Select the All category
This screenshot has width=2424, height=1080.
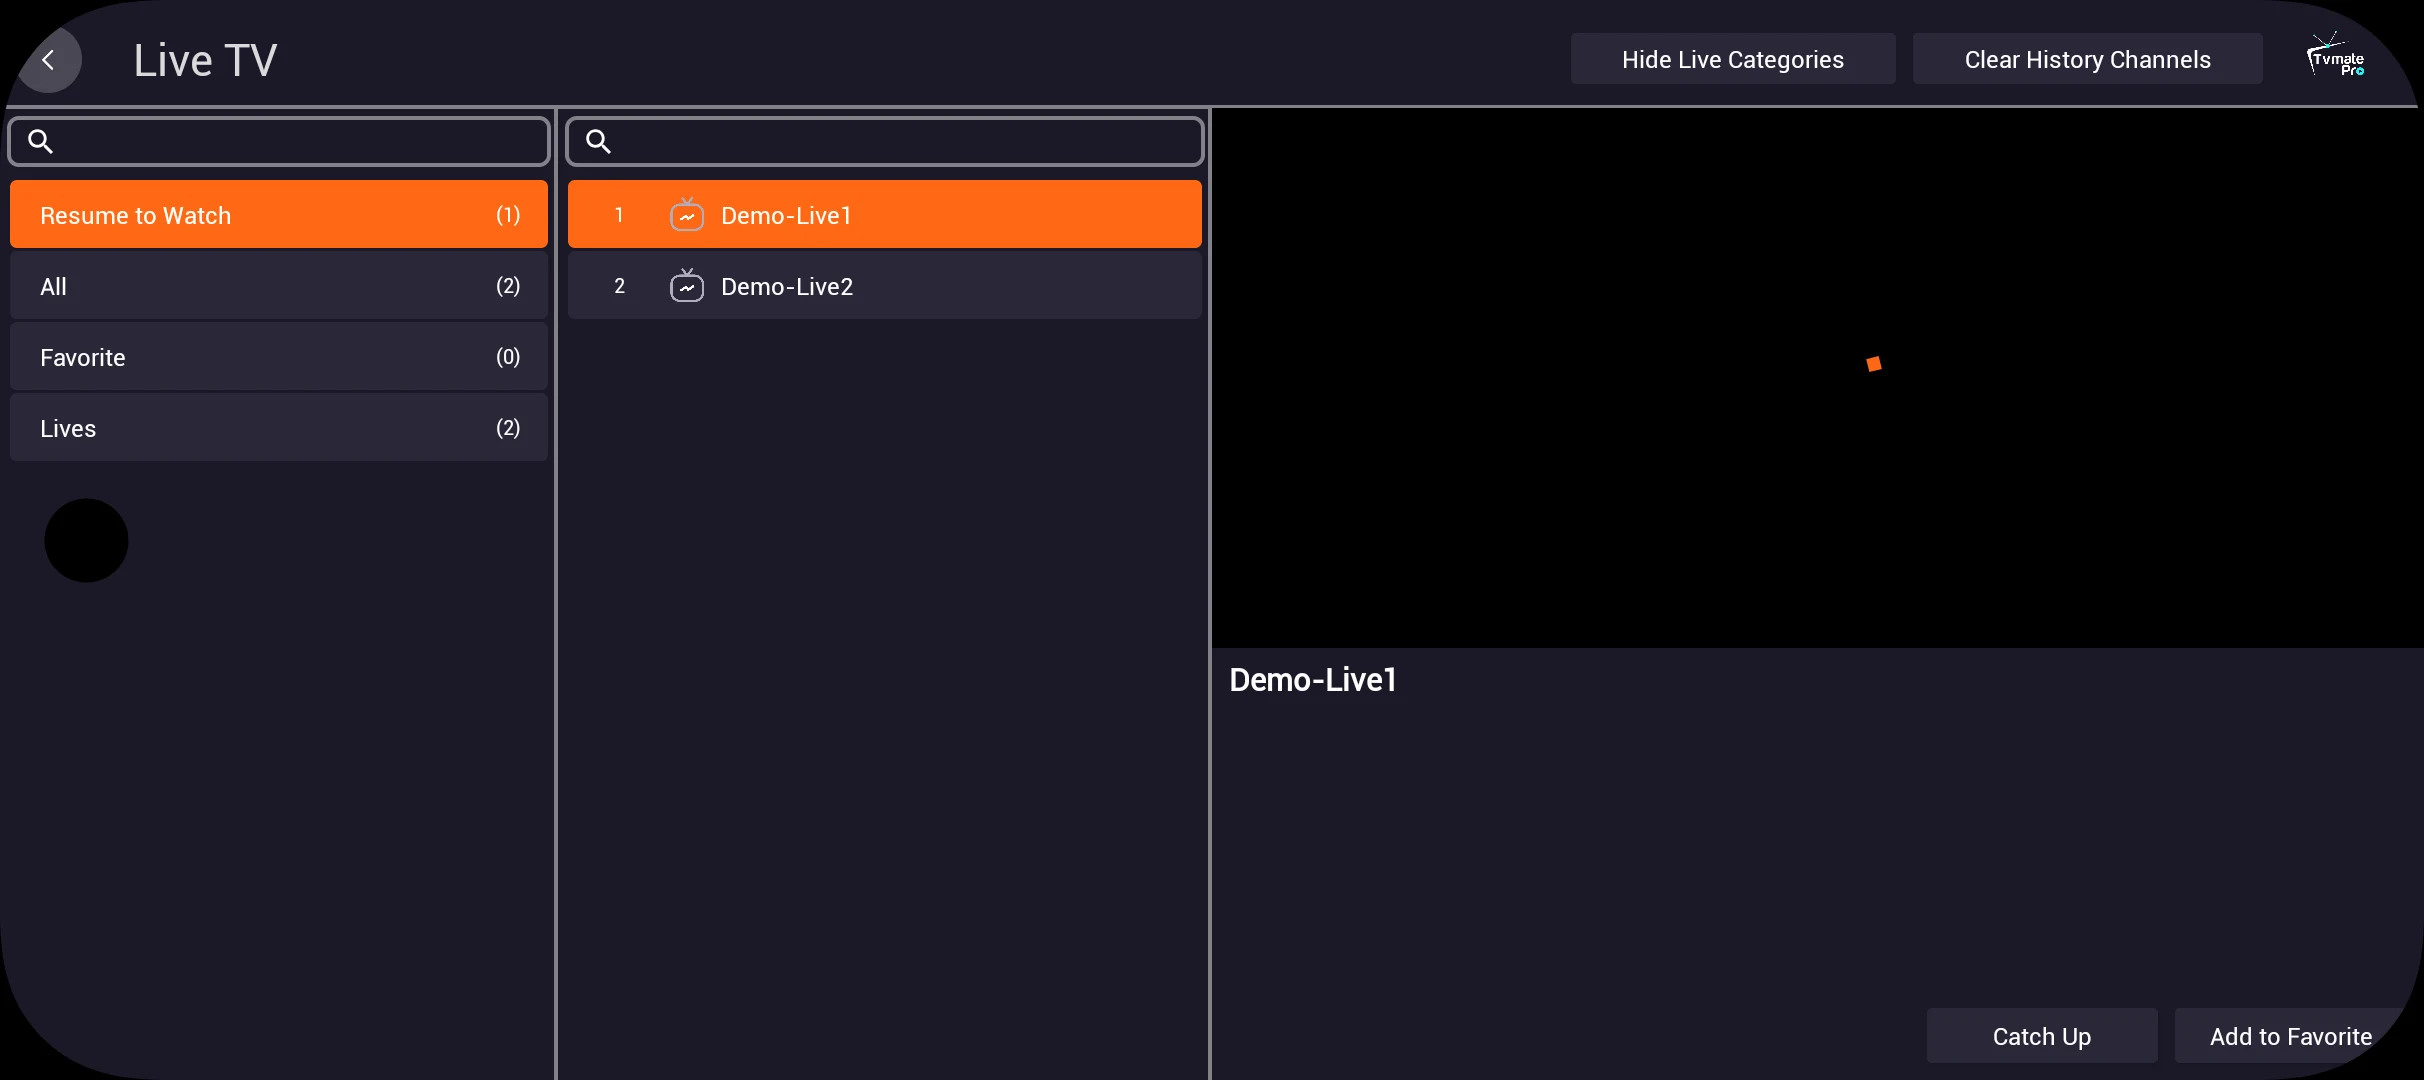point(279,285)
